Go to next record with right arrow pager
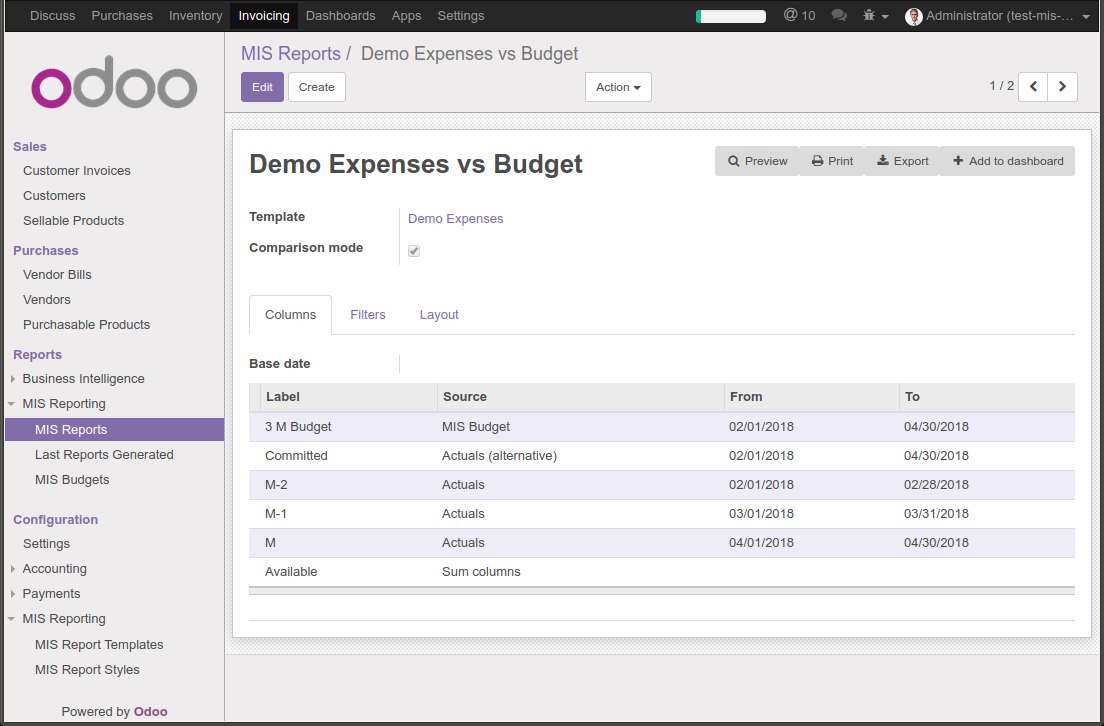1104x726 pixels. tap(1062, 87)
